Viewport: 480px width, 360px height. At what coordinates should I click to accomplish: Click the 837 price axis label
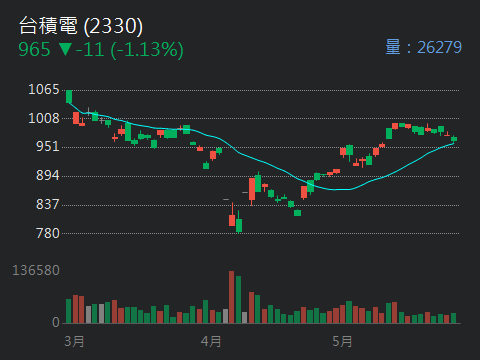(48, 204)
